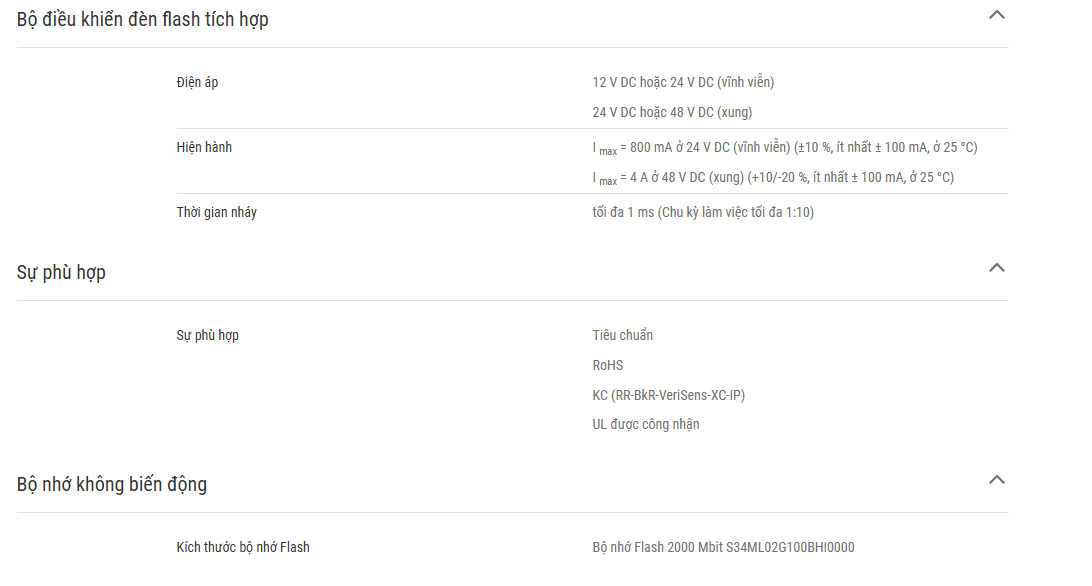1092x586 pixels.
Task: Select the Kích thước bộ nhớ Flash label
Action: click(243, 547)
